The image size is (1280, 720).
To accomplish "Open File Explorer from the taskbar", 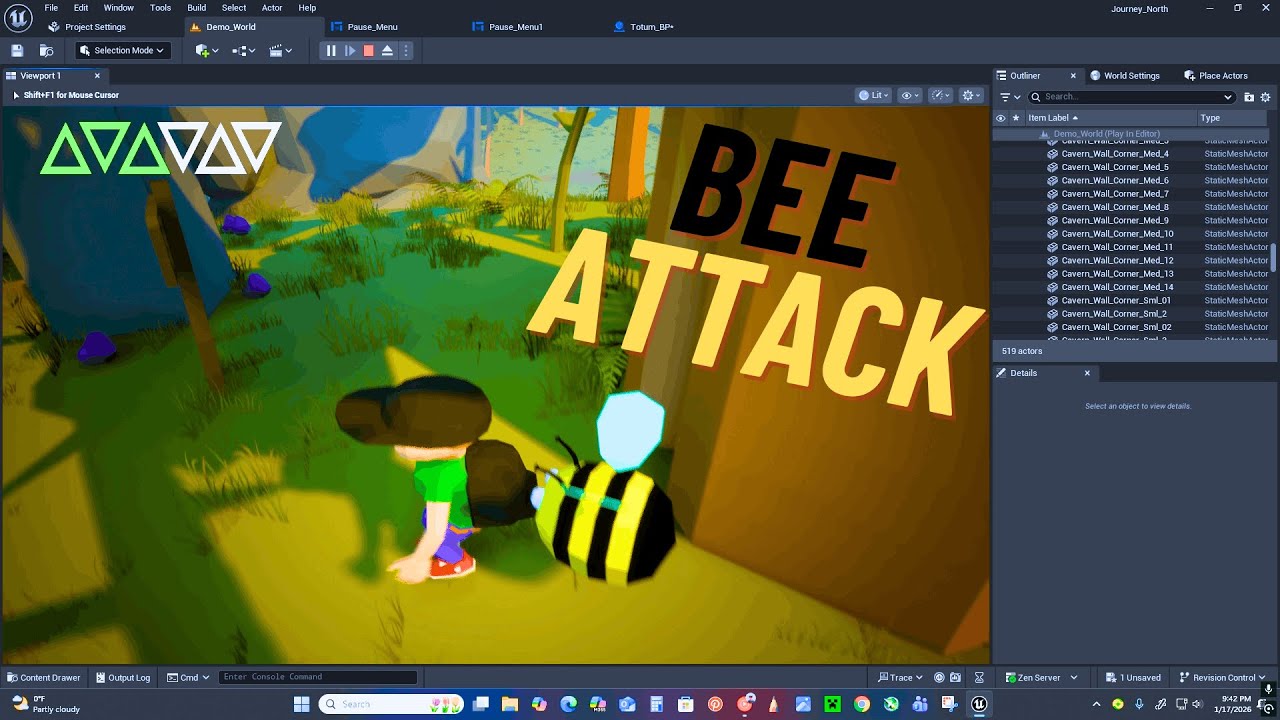I will coord(510,704).
